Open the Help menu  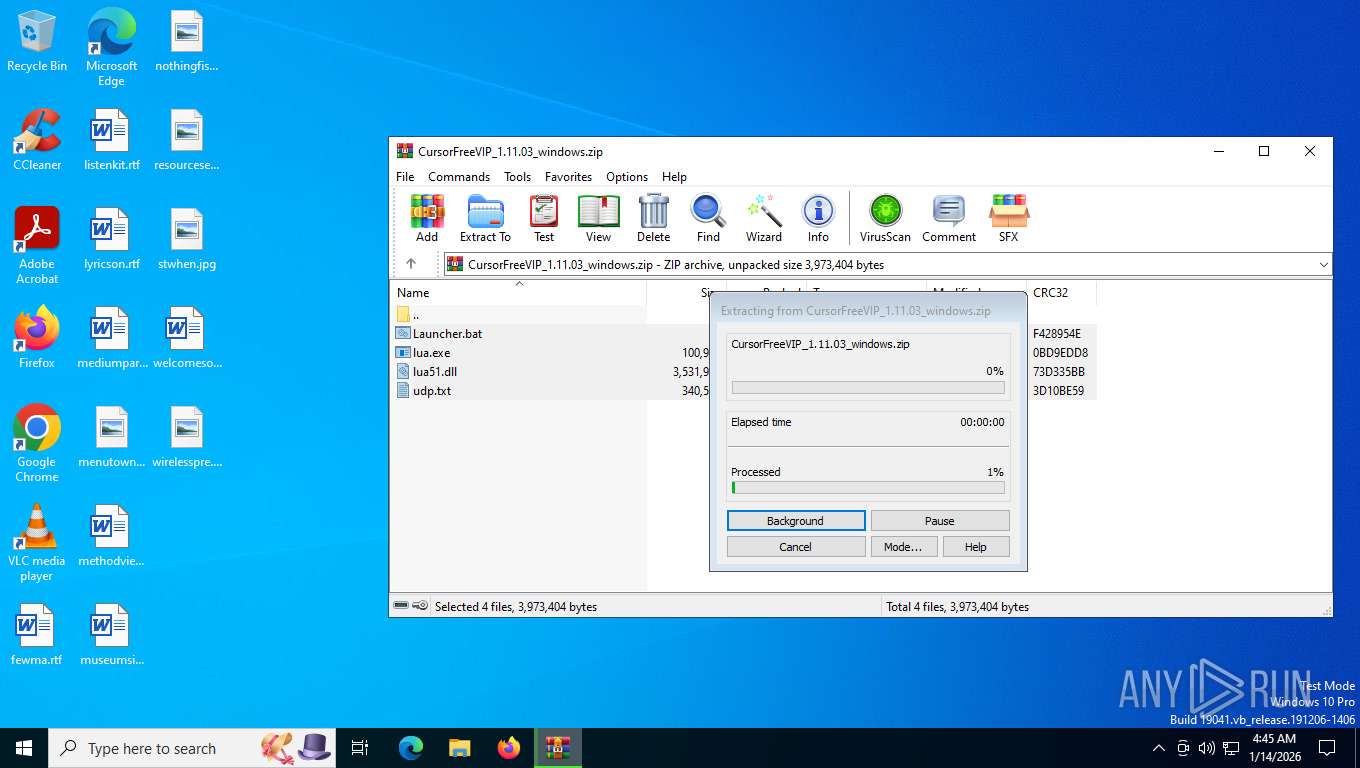tap(674, 177)
